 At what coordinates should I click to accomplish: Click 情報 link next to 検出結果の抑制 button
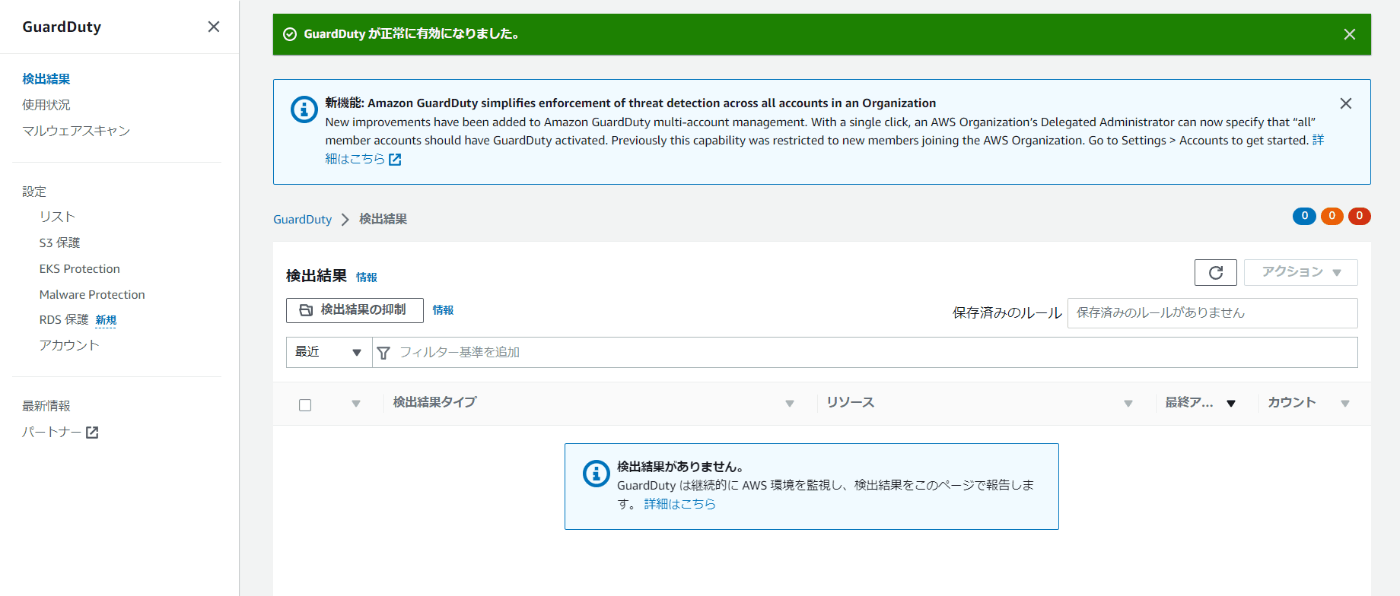[x=443, y=310]
